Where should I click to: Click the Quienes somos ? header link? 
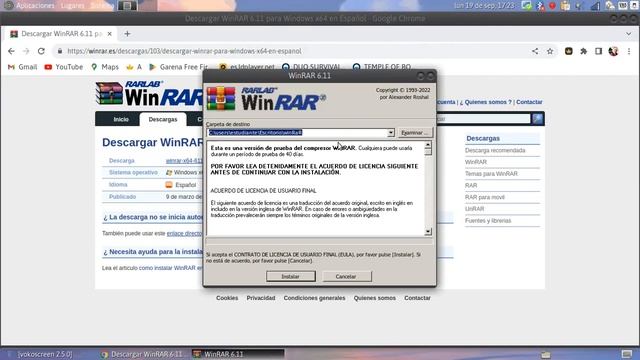point(488,102)
